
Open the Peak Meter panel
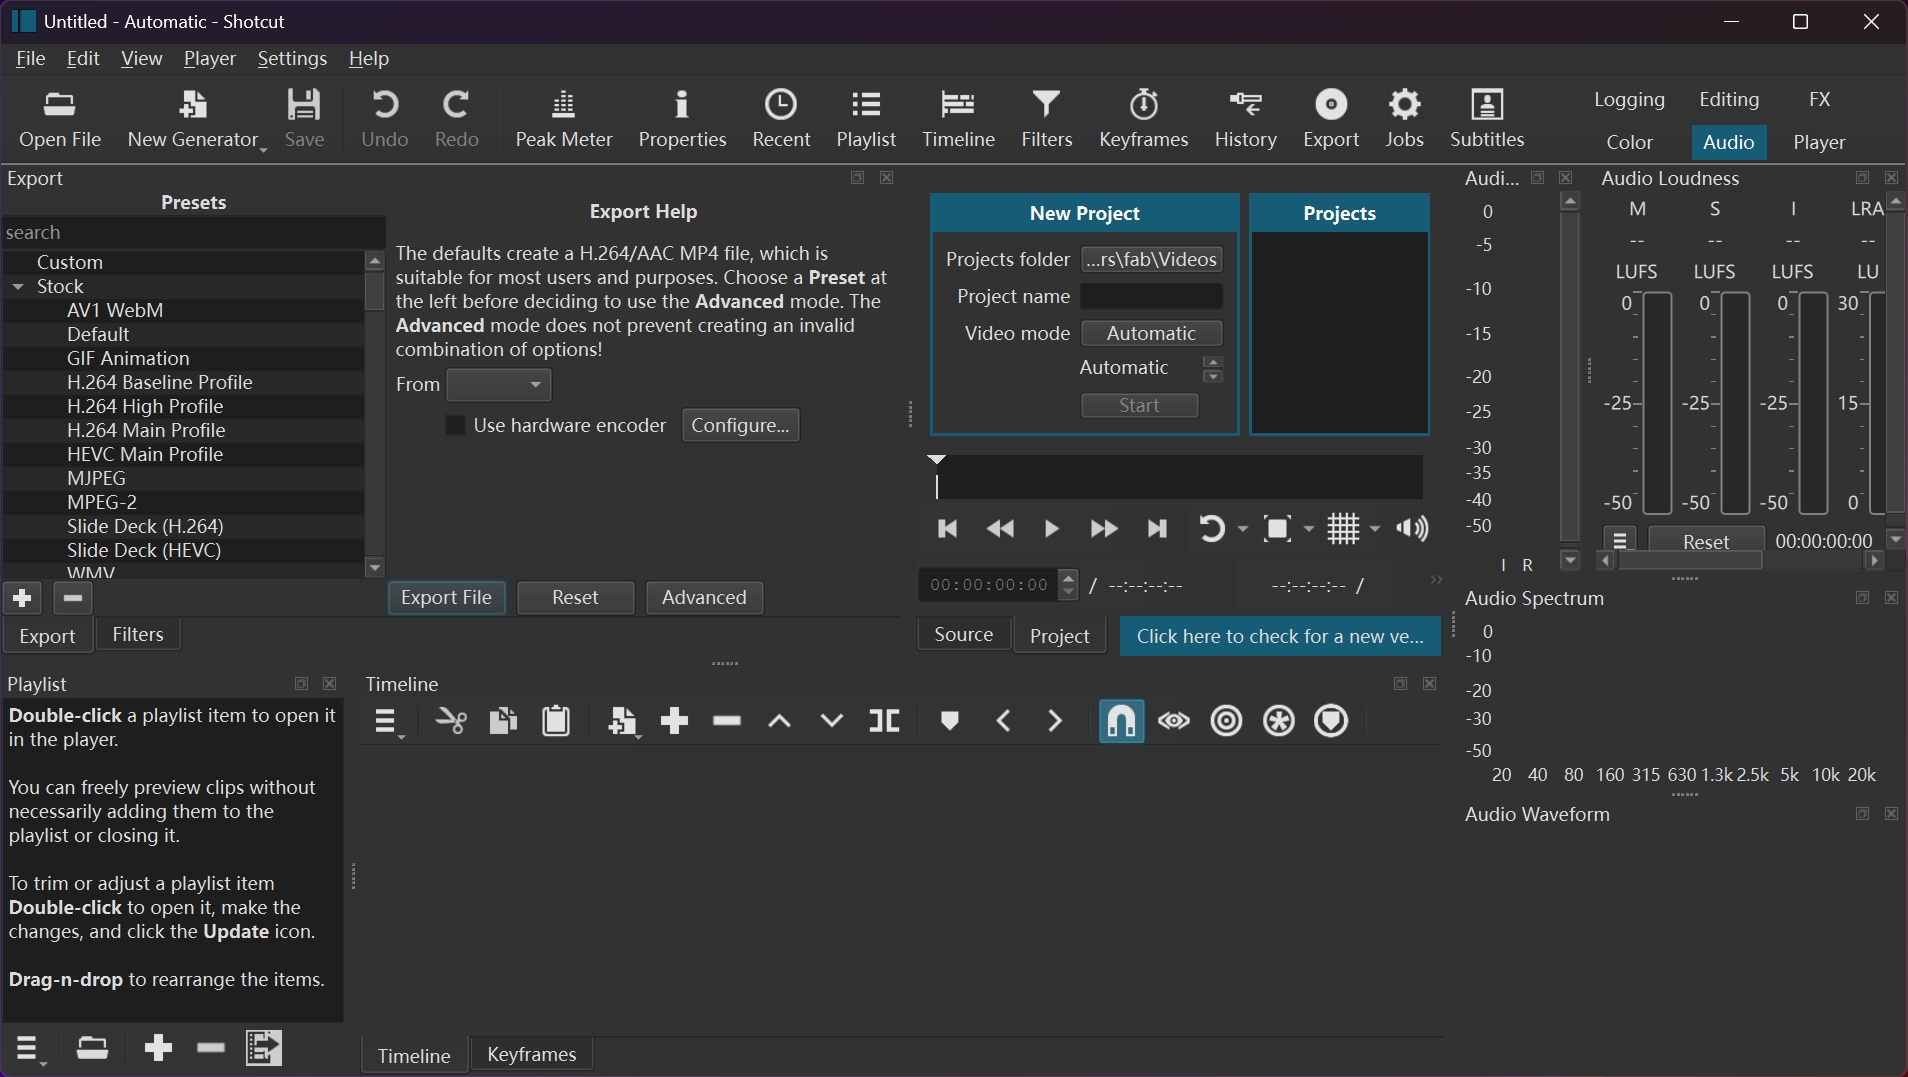coord(563,118)
